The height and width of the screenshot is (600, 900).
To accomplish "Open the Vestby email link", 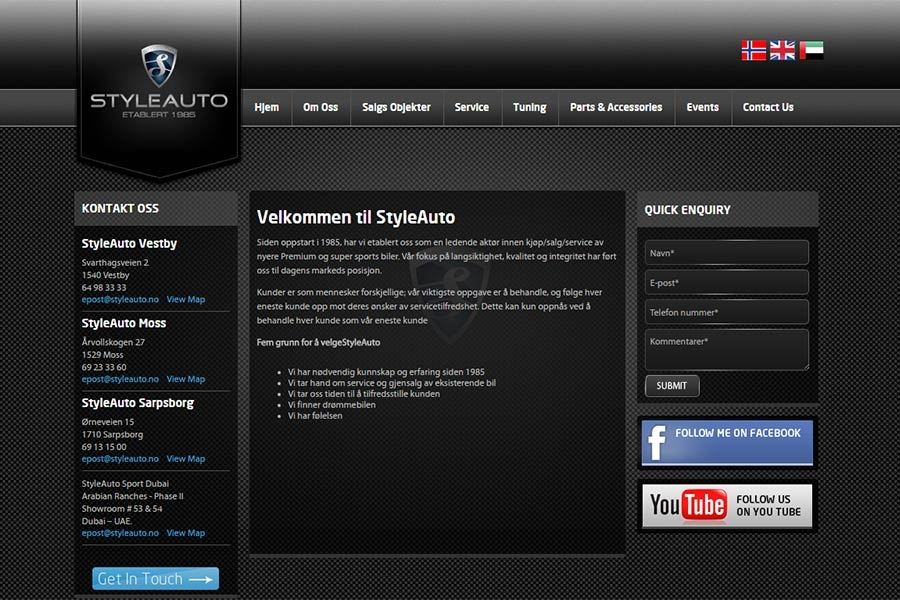I will click(x=120, y=300).
